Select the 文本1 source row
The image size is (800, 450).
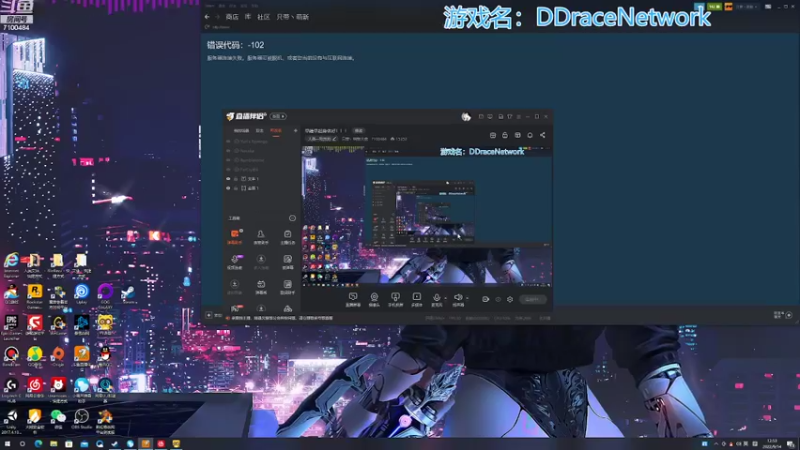262,179
